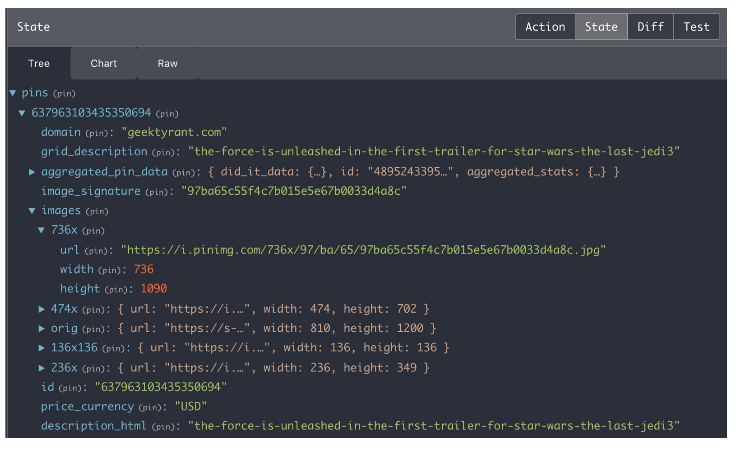This screenshot has height=449, width=739.
Task: Select the pinimg 736x url value
Action: (x=363, y=250)
